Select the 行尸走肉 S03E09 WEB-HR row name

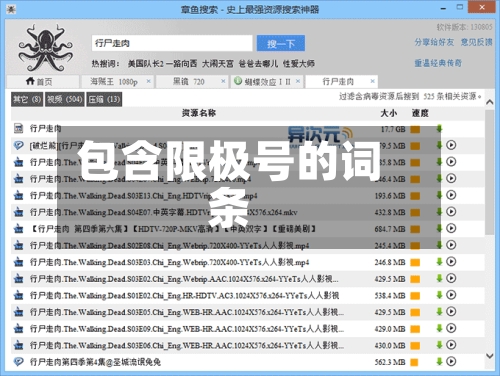click(x=187, y=329)
